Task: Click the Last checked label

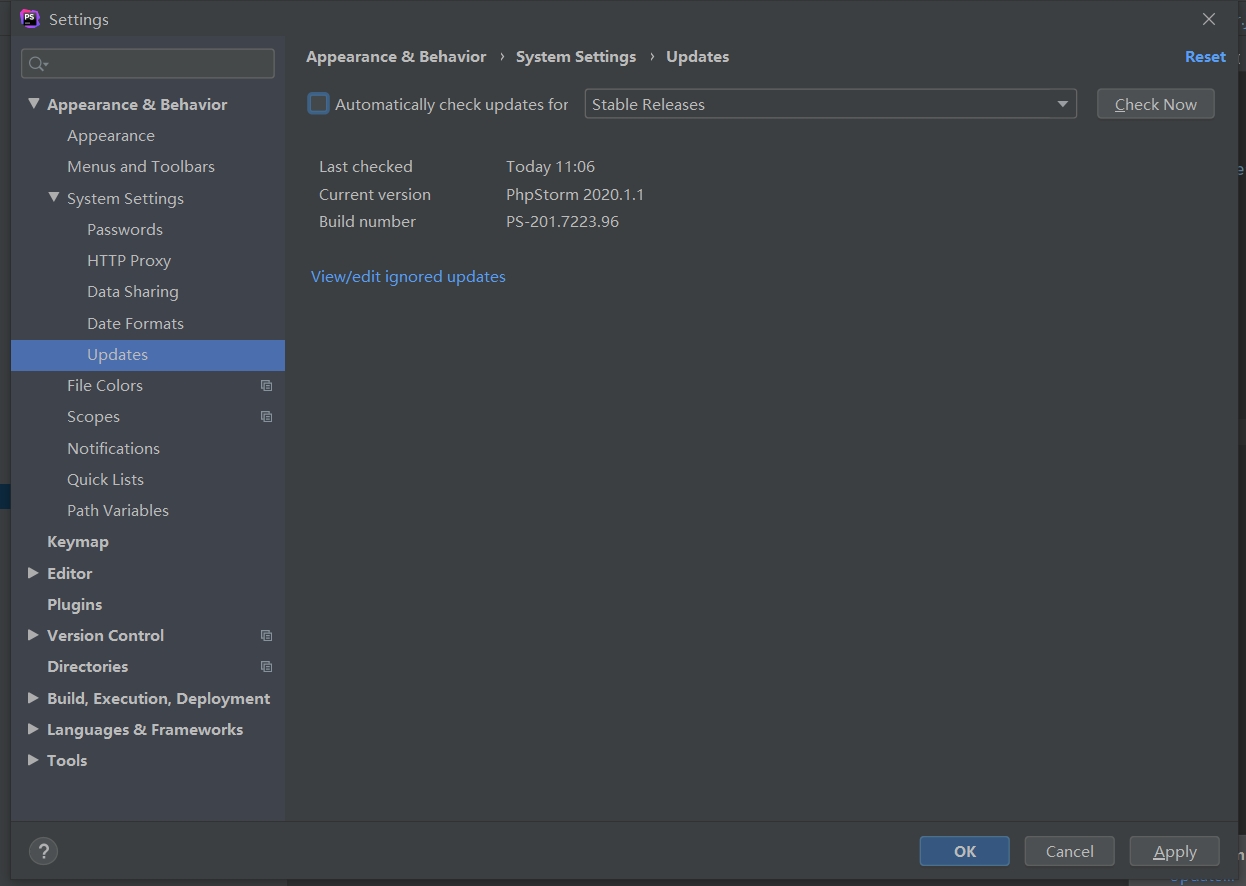Action: (x=366, y=167)
